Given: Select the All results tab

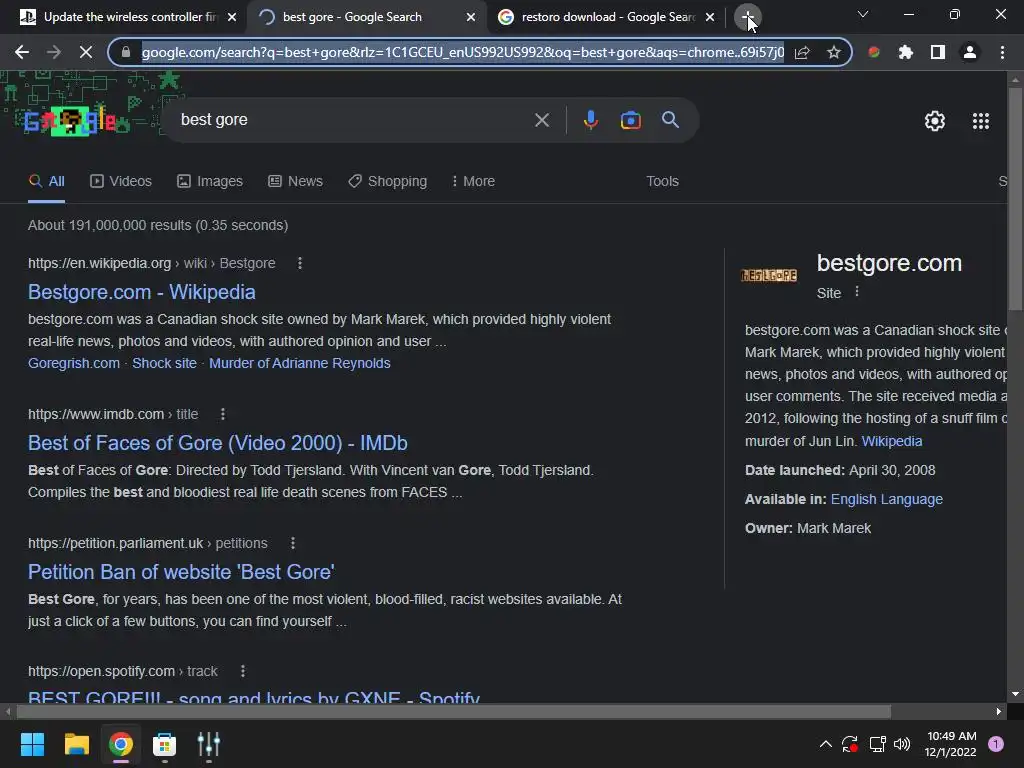Looking at the screenshot, I should (x=46, y=181).
